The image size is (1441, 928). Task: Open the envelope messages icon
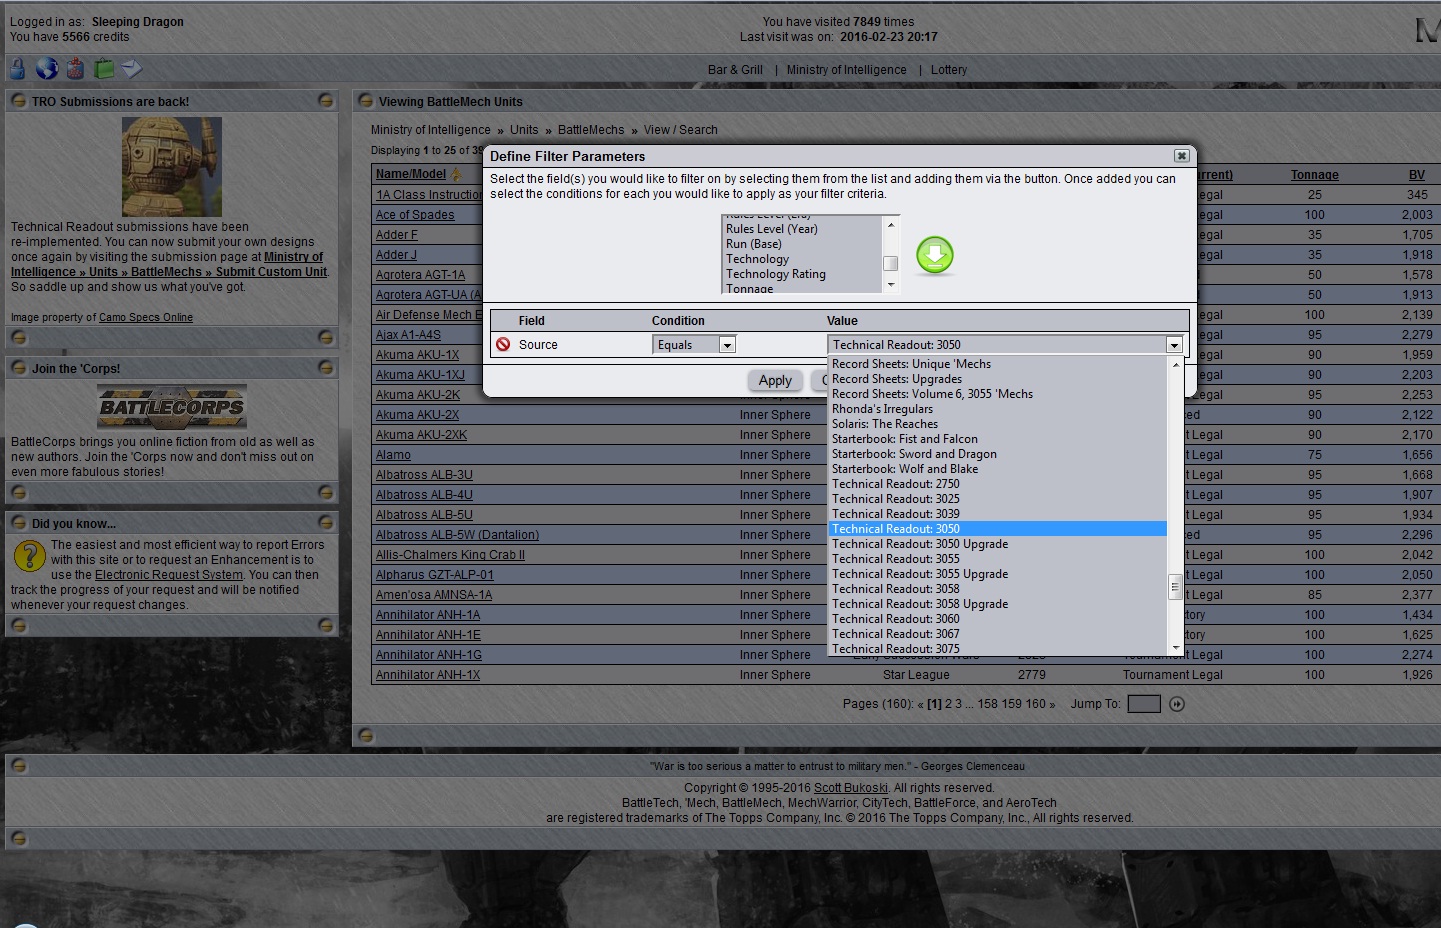[x=132, y=68]
